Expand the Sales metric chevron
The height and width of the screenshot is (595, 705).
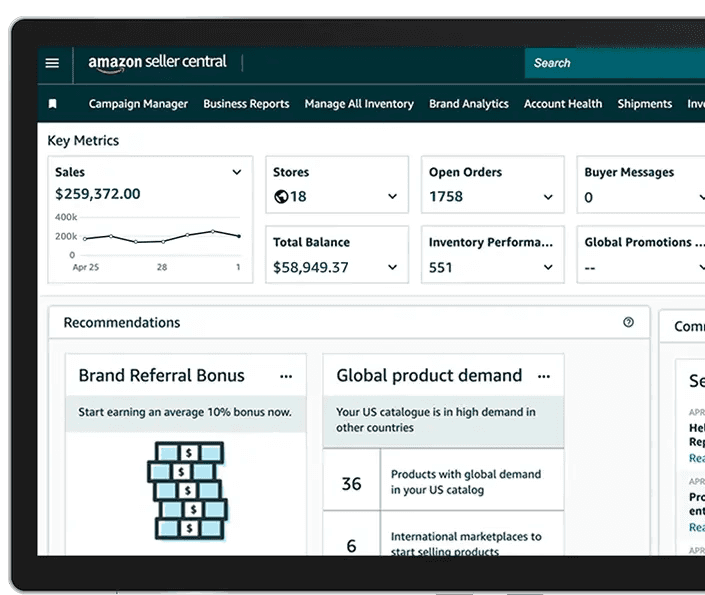pos(236,172)
